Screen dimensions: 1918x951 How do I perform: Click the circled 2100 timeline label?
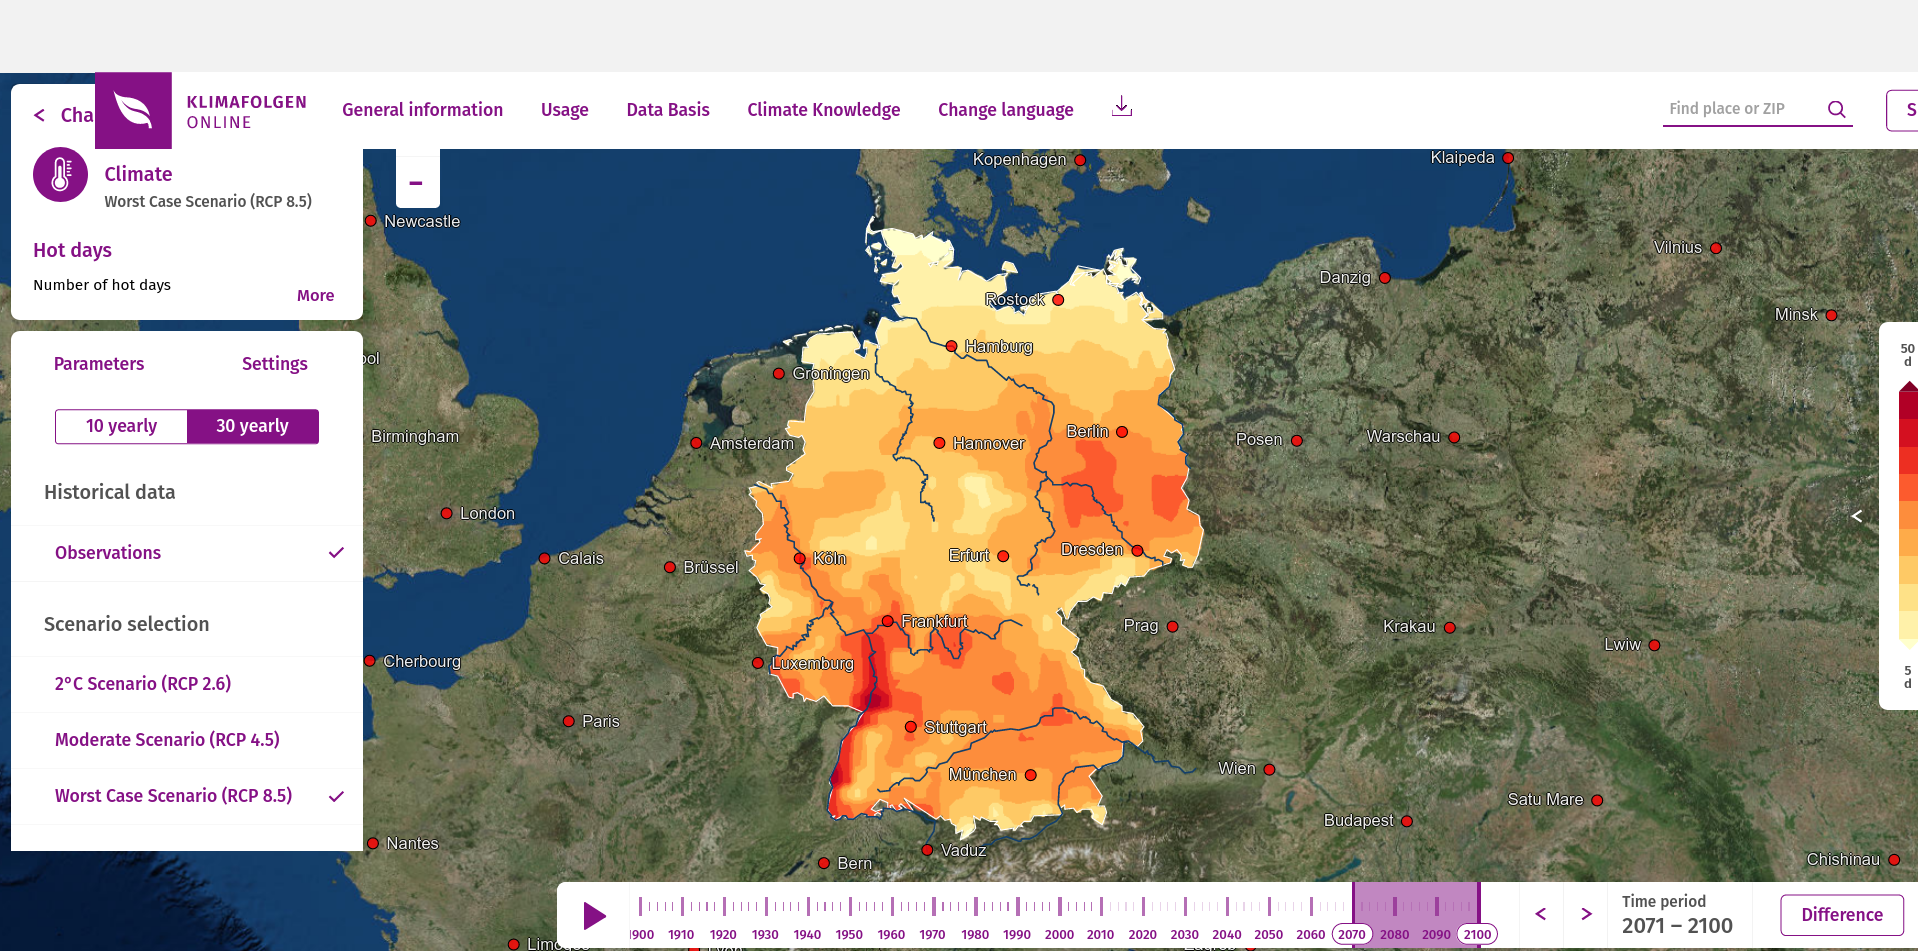[1477, 934]
